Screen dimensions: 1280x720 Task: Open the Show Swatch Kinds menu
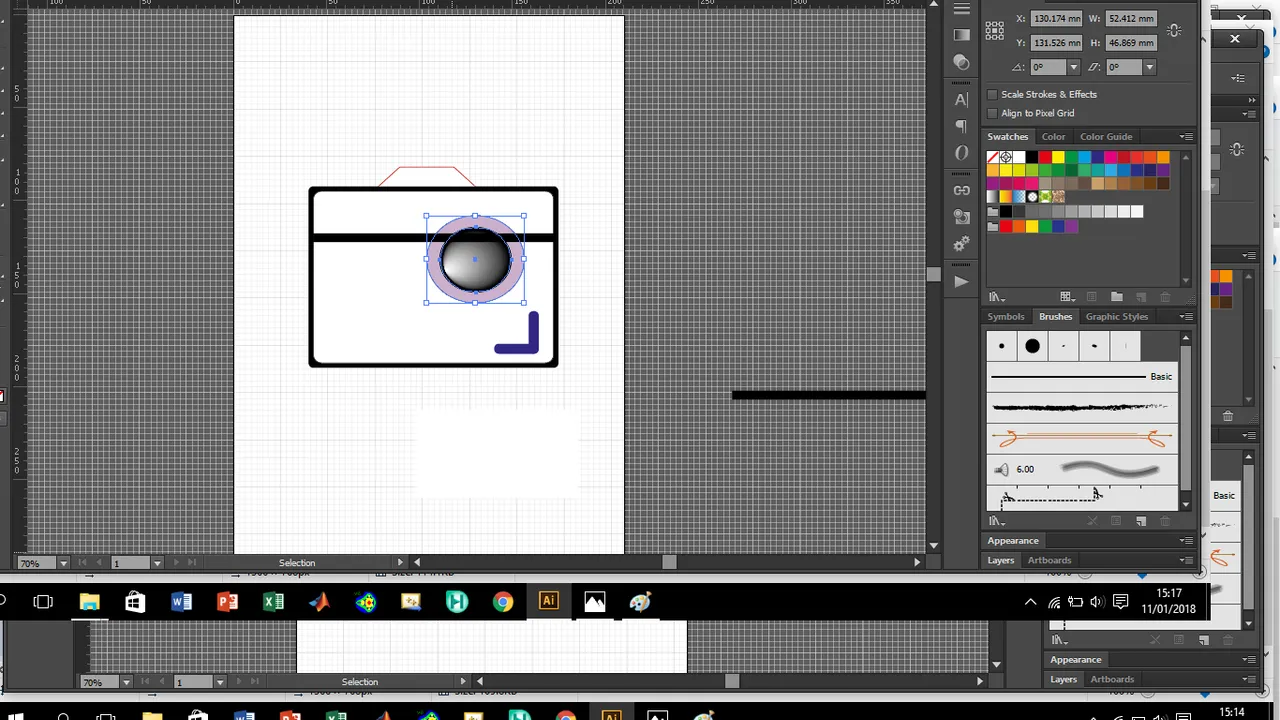[x=1067, y=297]
